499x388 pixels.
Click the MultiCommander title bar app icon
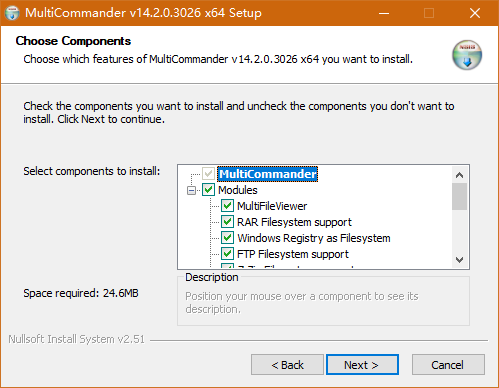12,13
